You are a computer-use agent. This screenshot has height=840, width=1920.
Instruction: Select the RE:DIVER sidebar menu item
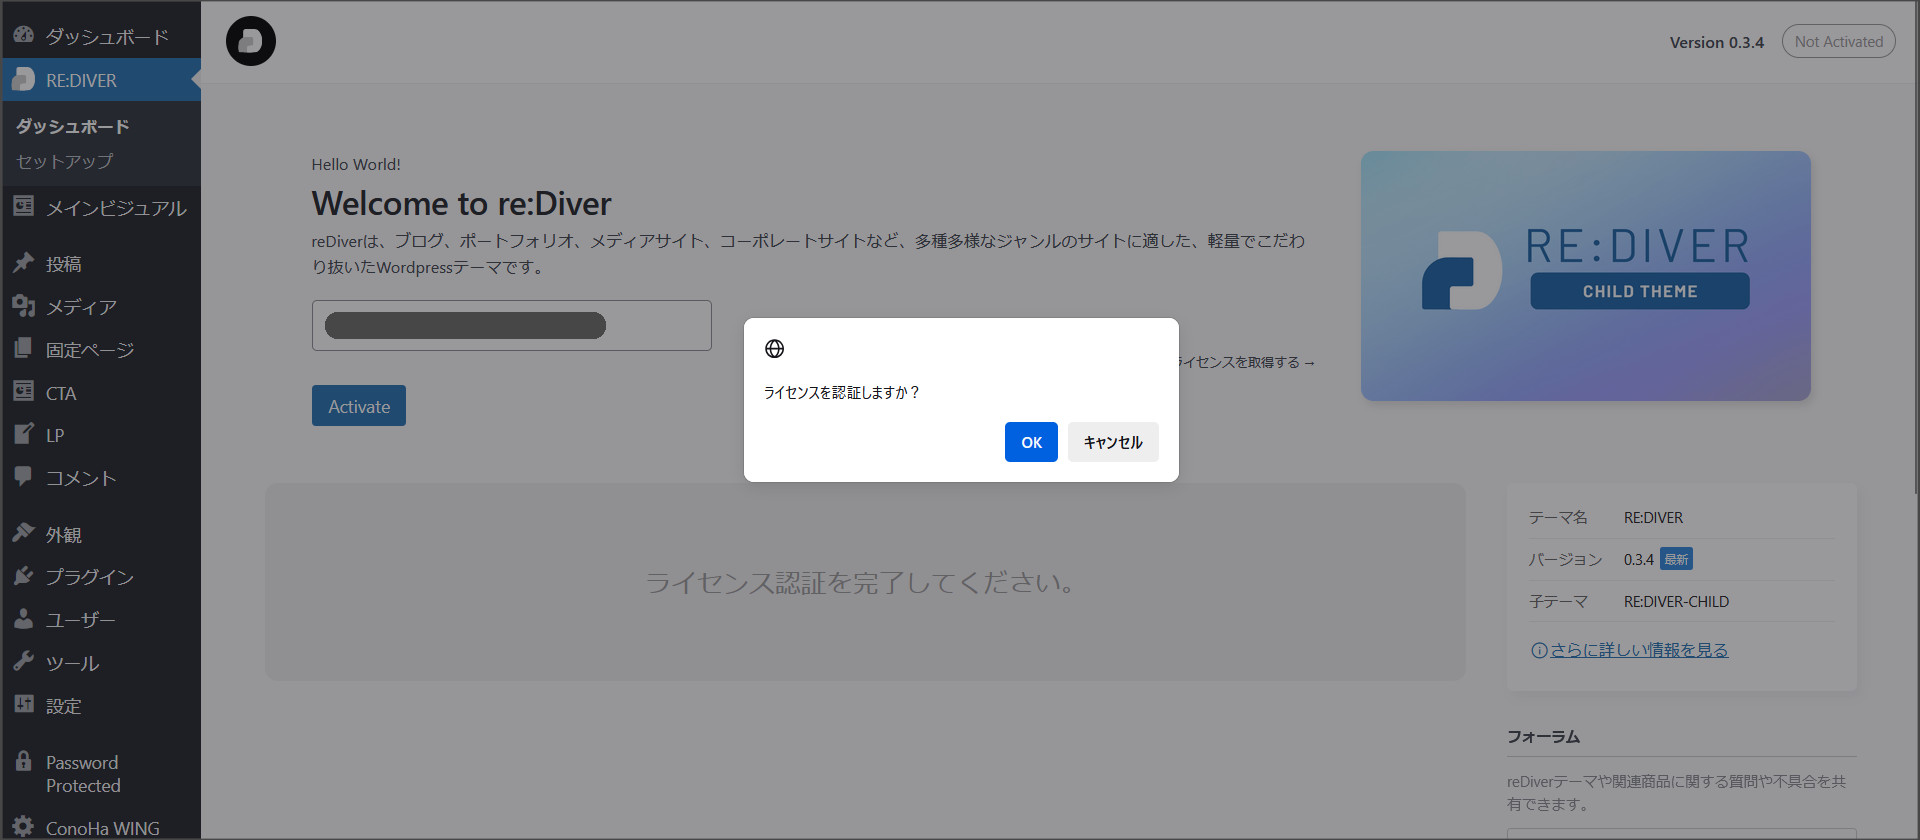81,80
